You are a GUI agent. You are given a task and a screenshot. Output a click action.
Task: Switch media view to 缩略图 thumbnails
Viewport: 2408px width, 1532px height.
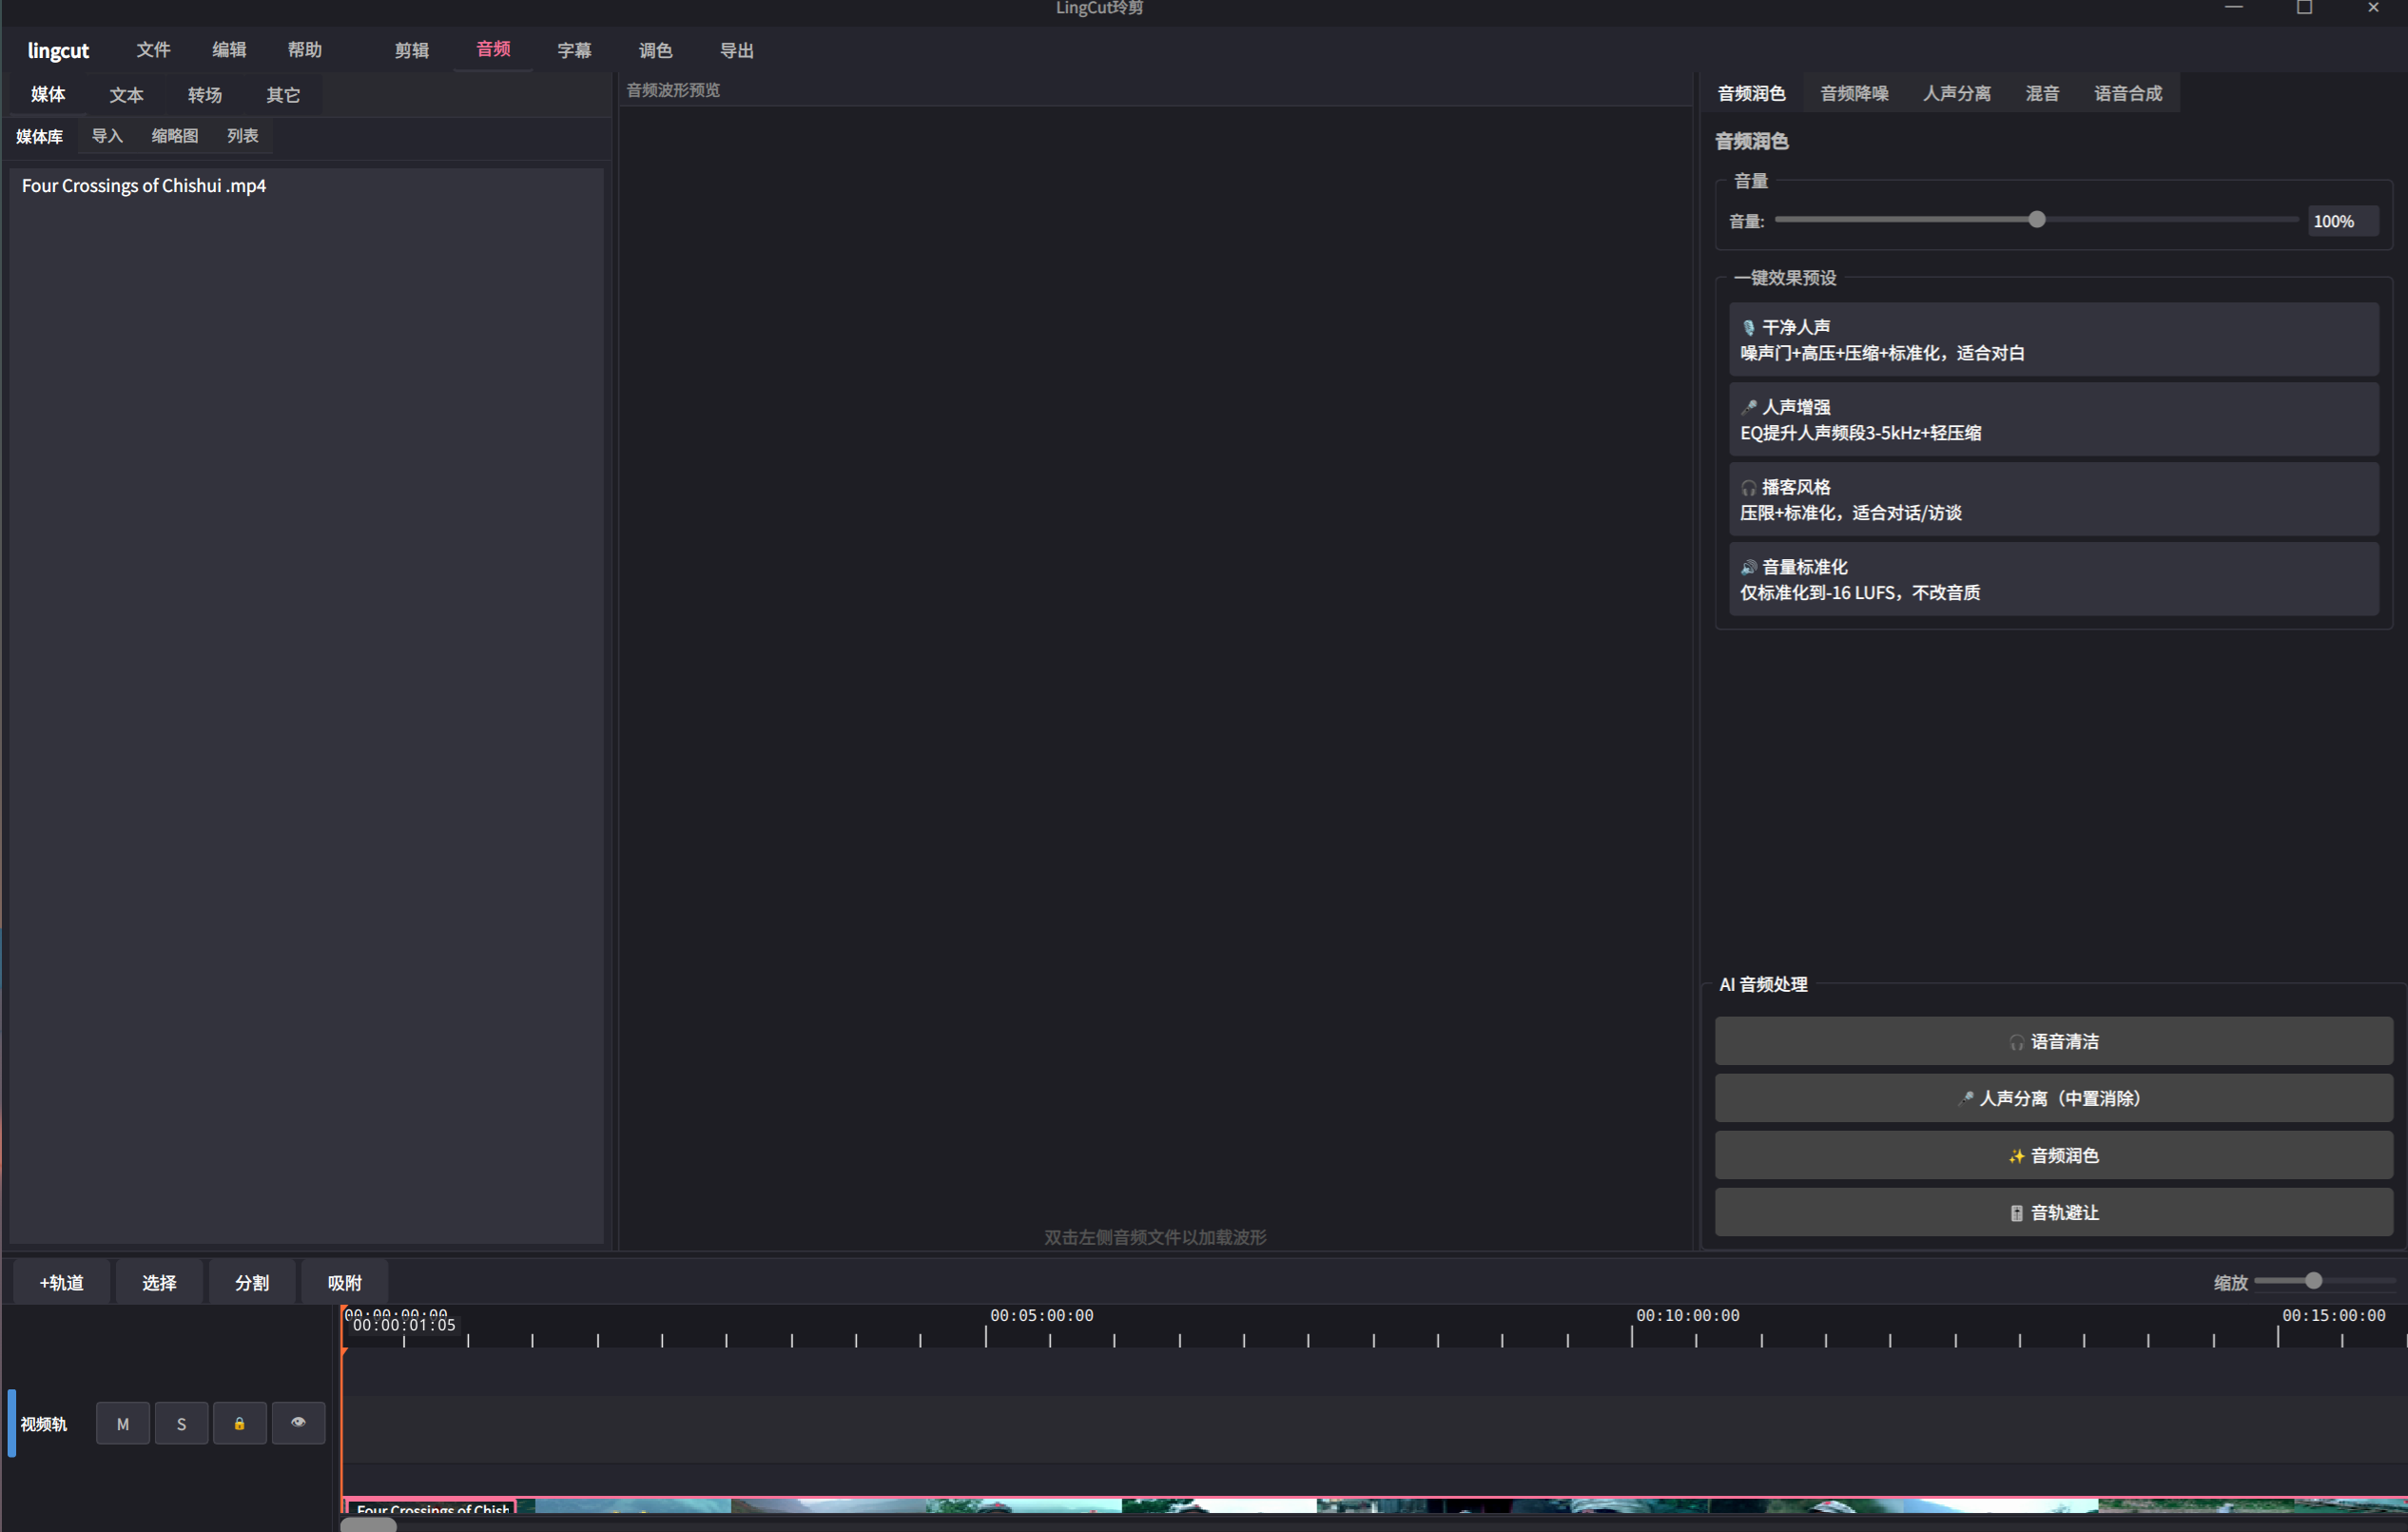click(x=175, y=136)
